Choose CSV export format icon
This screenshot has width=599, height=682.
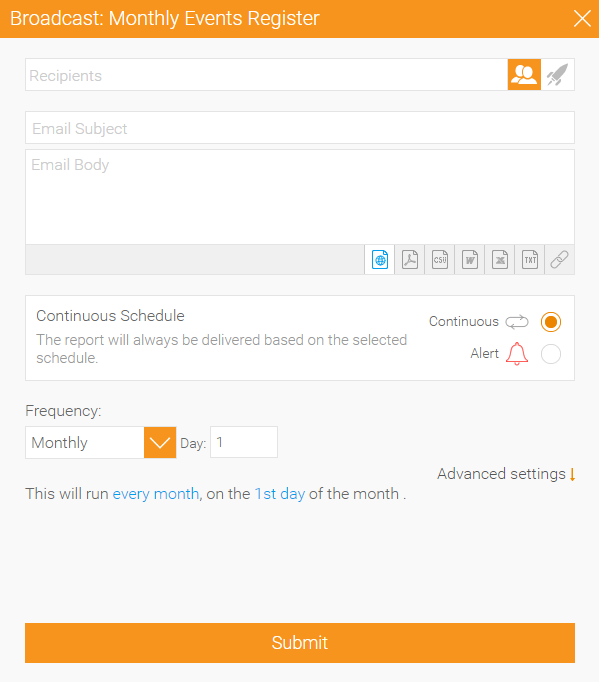[440, 260]
